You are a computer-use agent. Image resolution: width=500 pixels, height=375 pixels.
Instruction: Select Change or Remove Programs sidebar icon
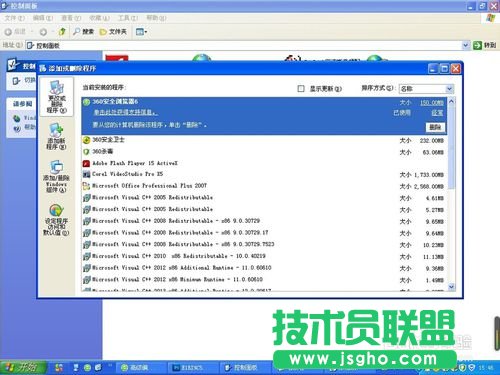pos(56,97)
